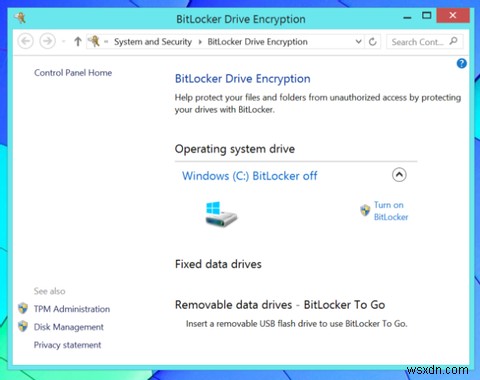Click the BitLocker keys icon in address bar
480x380 pixels.
tap(94, 41)
